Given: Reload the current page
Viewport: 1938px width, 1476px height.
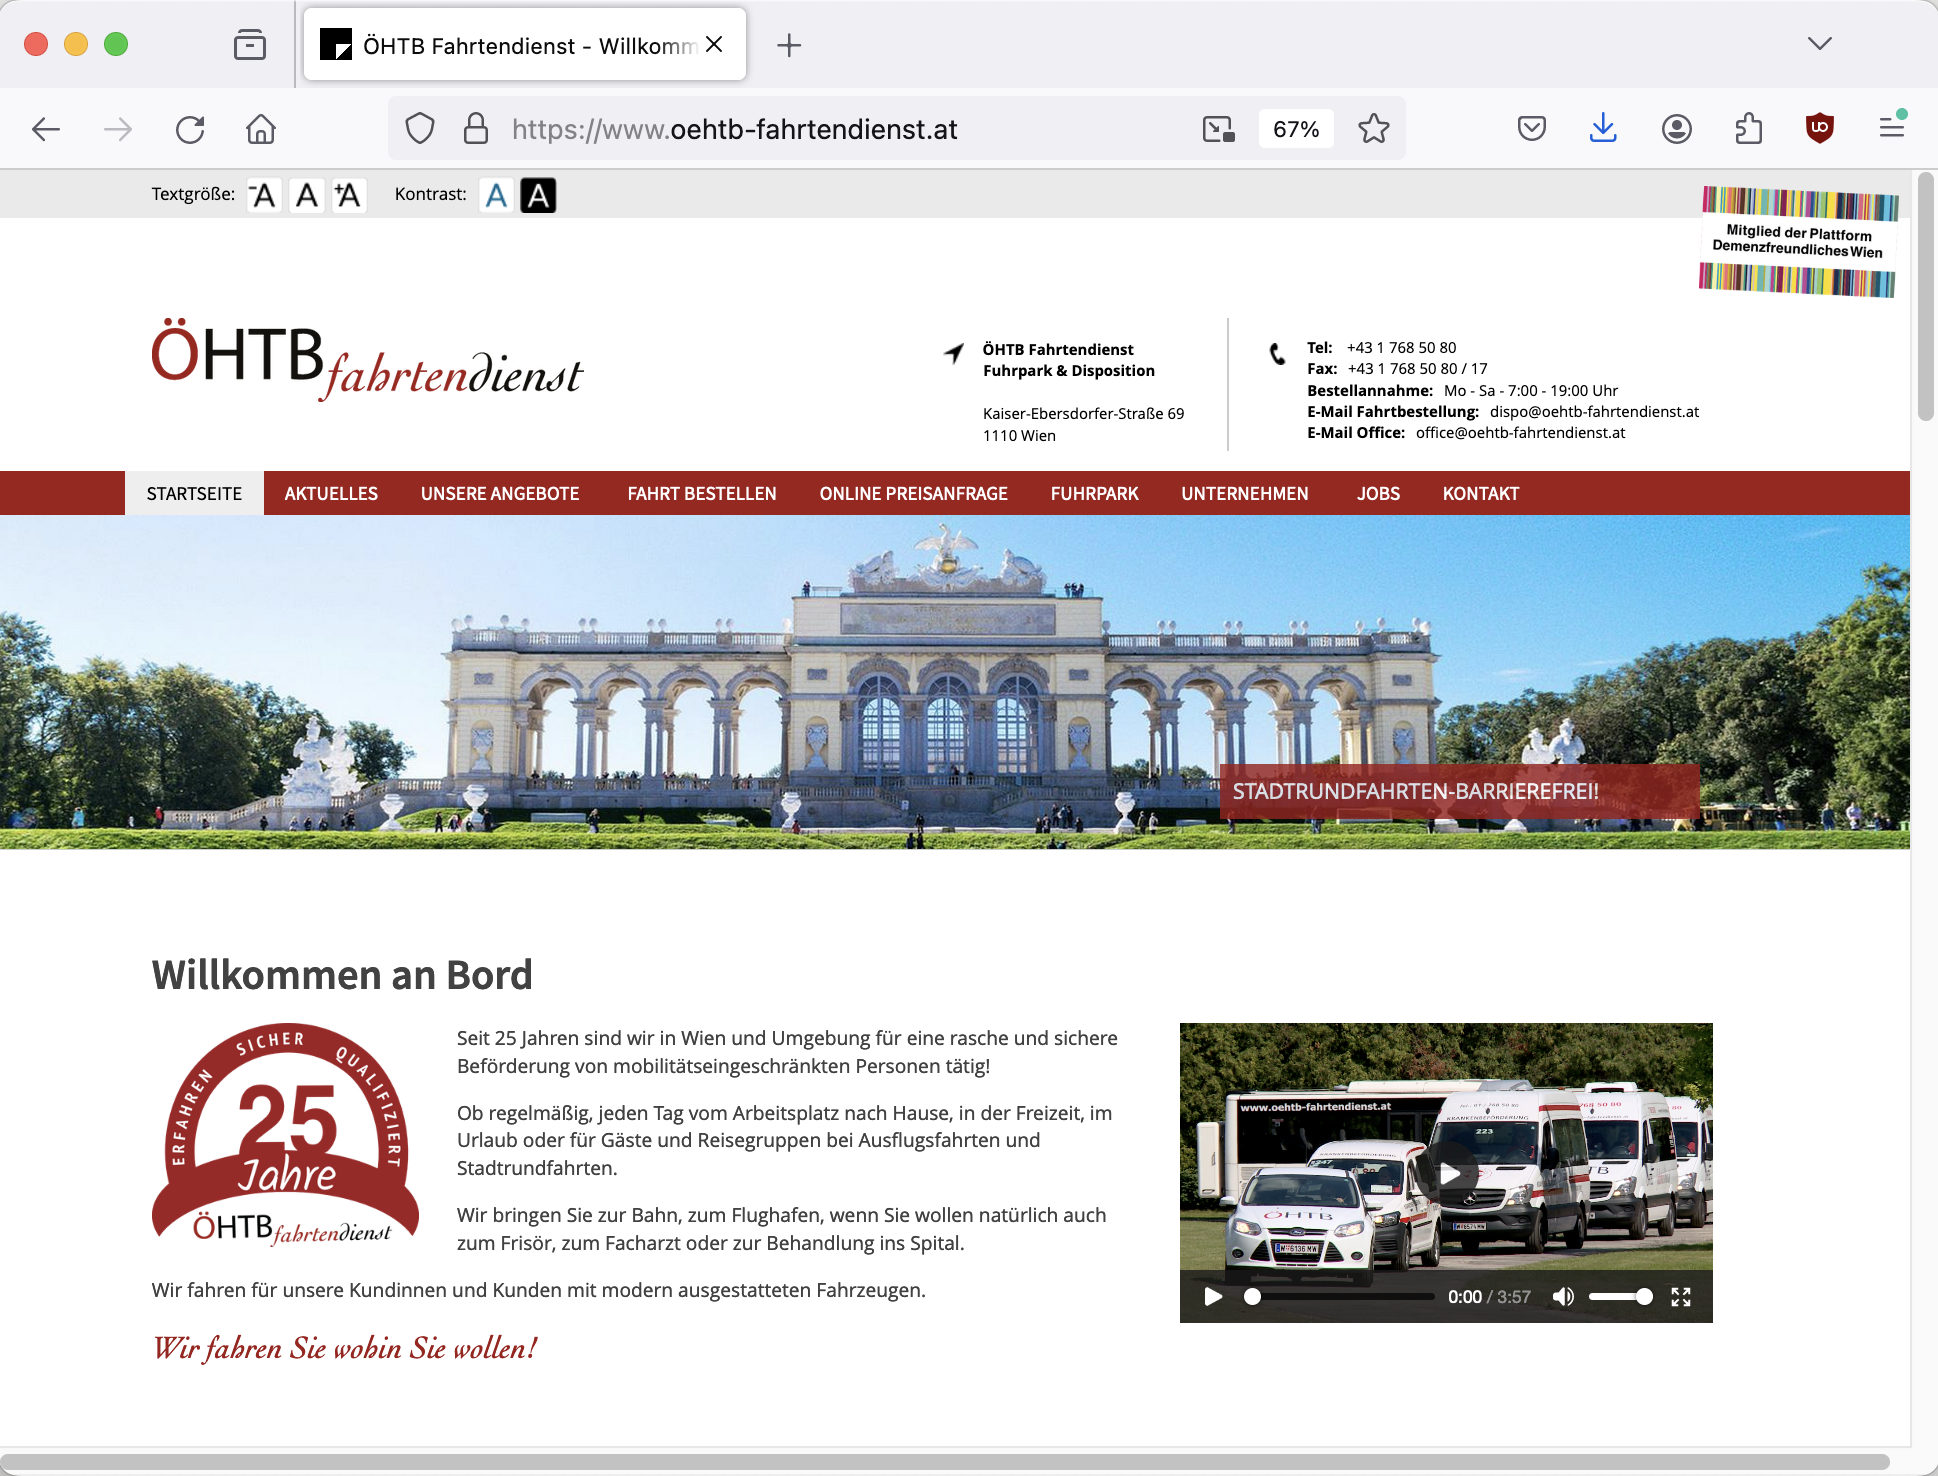Looking at the screenshot, I should click(x=190, y=129).
